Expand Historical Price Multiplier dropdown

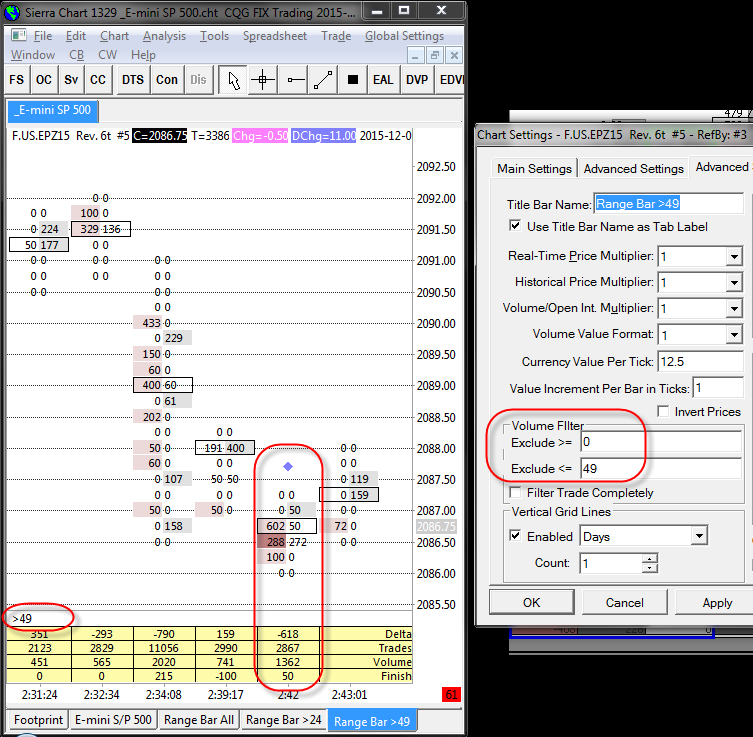pyautogui.click(x=734, y=283)
